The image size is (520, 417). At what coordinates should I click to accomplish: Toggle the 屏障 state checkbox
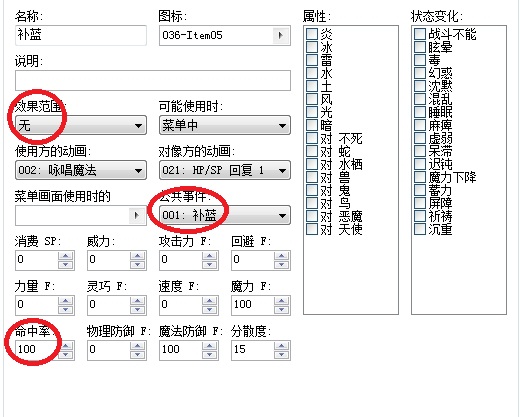pyautogui.click(x=420, y=203)
